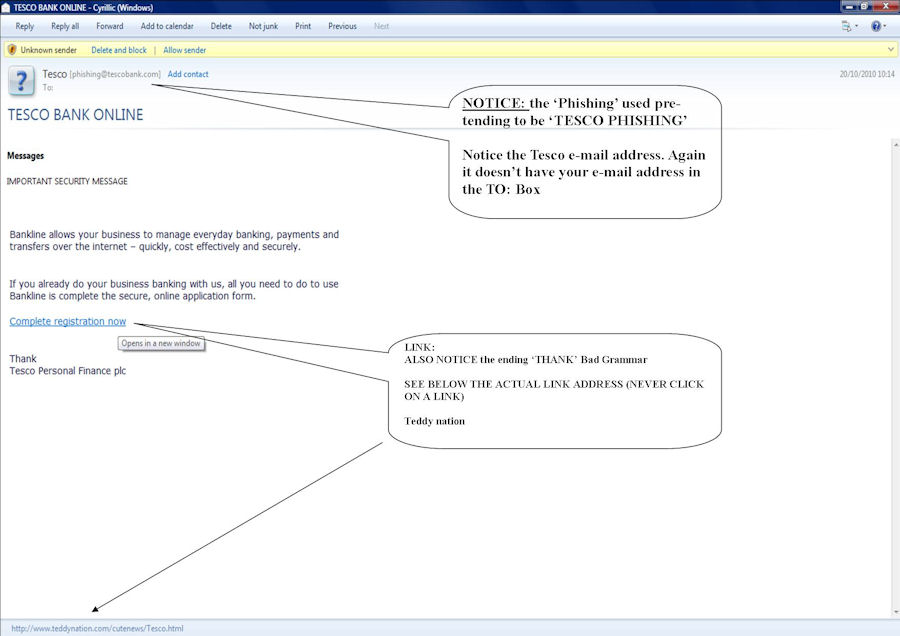
Task: Click the scrollbar down arrow
Action: coord(895,611)
